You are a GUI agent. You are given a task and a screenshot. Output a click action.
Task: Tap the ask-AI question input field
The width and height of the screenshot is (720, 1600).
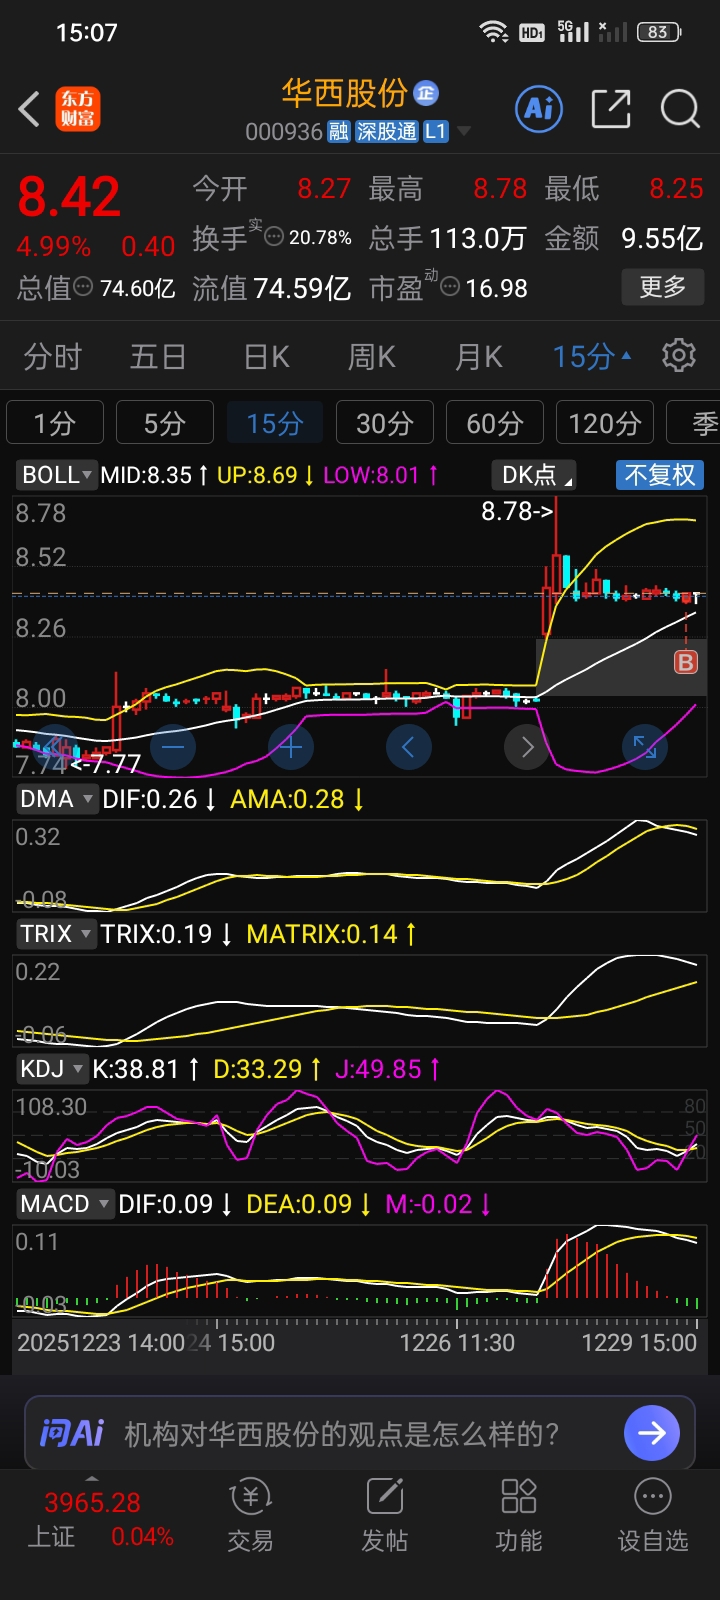[x=360, y=1433]
